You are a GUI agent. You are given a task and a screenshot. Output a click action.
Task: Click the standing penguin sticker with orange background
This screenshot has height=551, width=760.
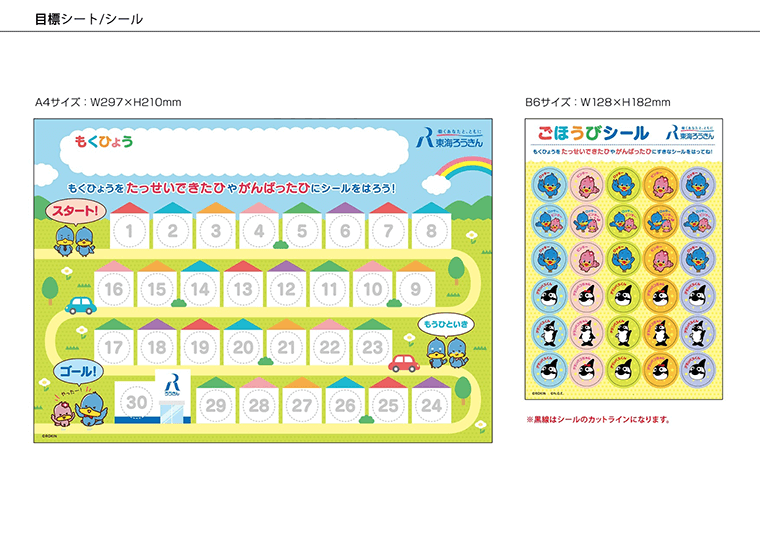click(x=661, y=333)
